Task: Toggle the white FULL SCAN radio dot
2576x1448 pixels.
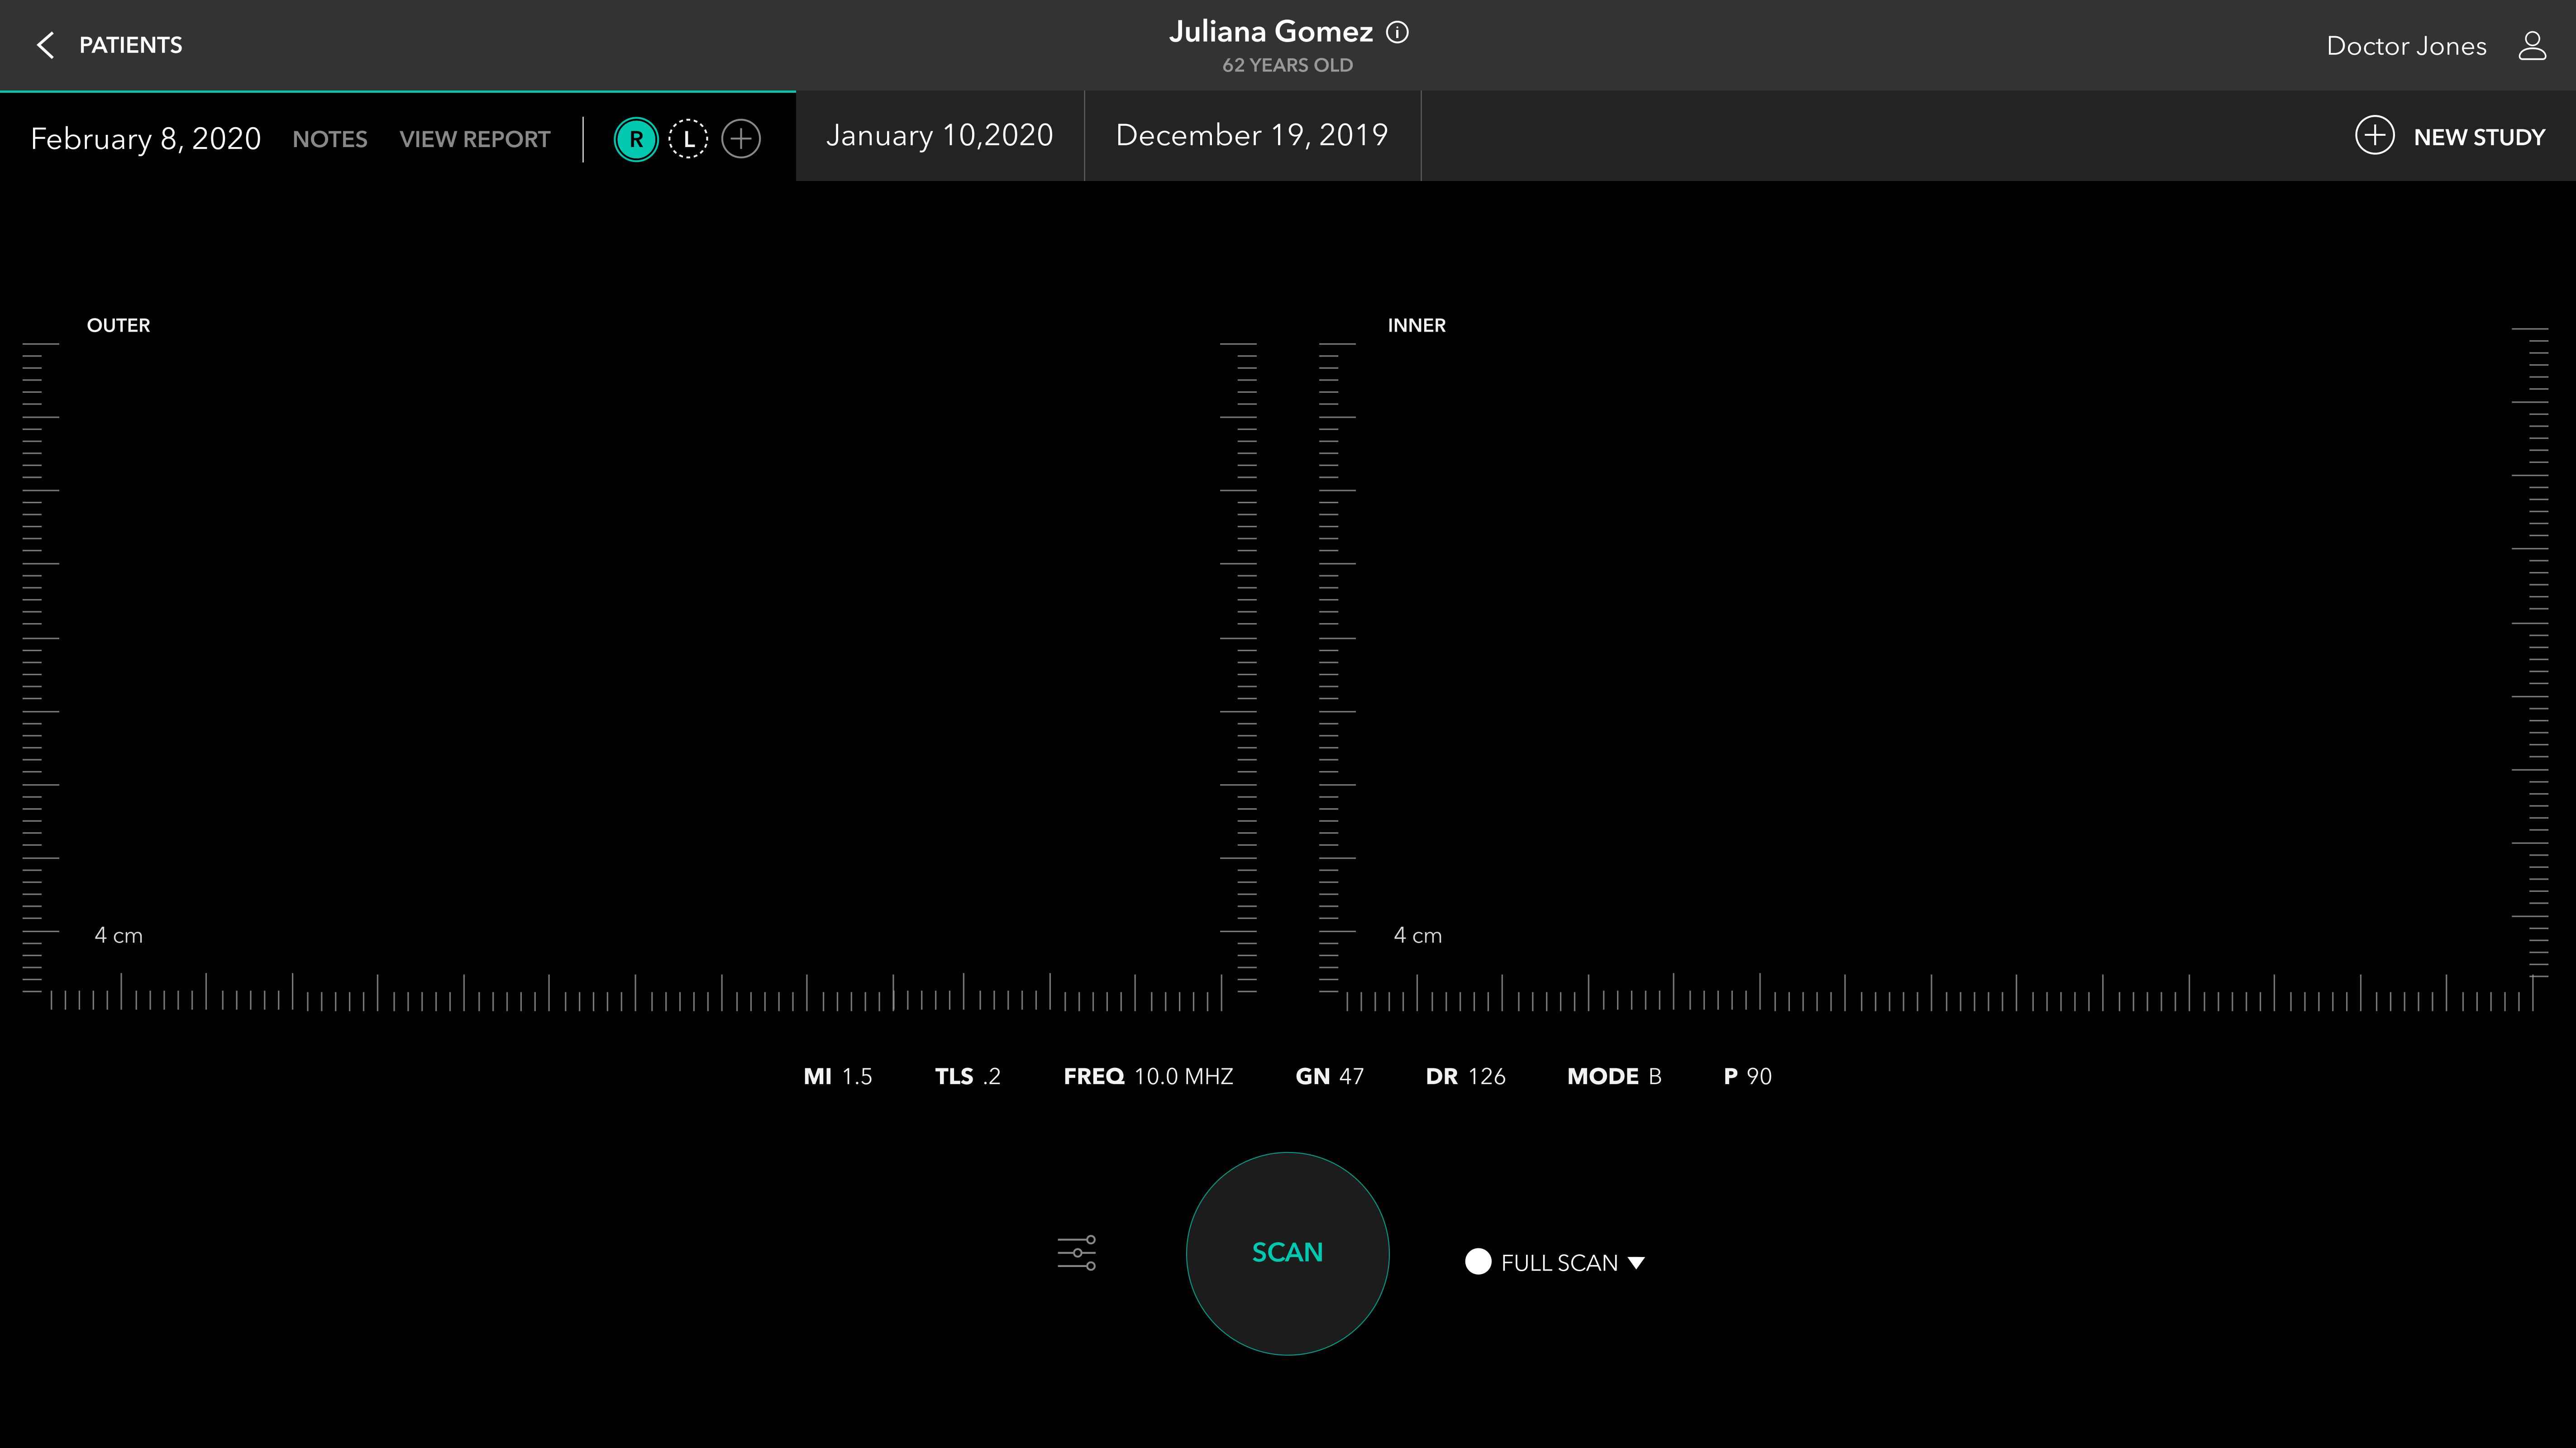Action: 1478,1262
